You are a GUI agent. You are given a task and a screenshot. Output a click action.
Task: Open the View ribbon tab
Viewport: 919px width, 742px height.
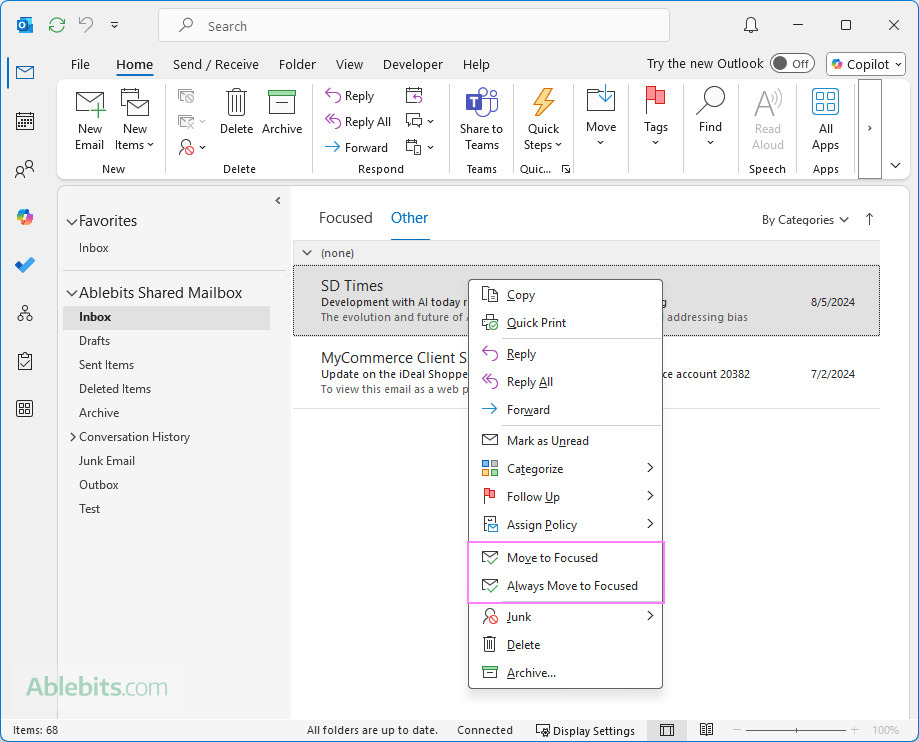[x=349, y=64]
